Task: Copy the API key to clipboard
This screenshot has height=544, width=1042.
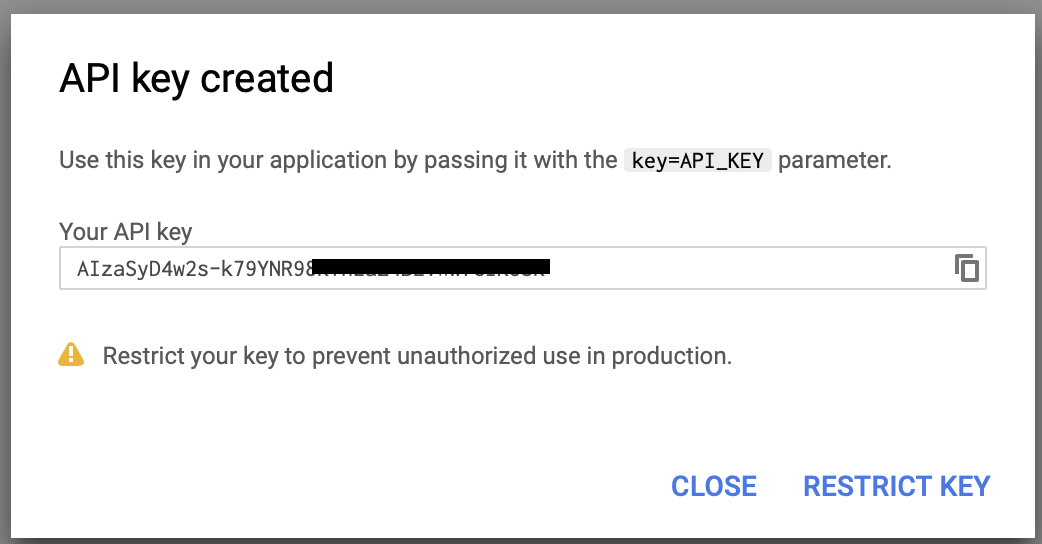Action: (967, 268)
